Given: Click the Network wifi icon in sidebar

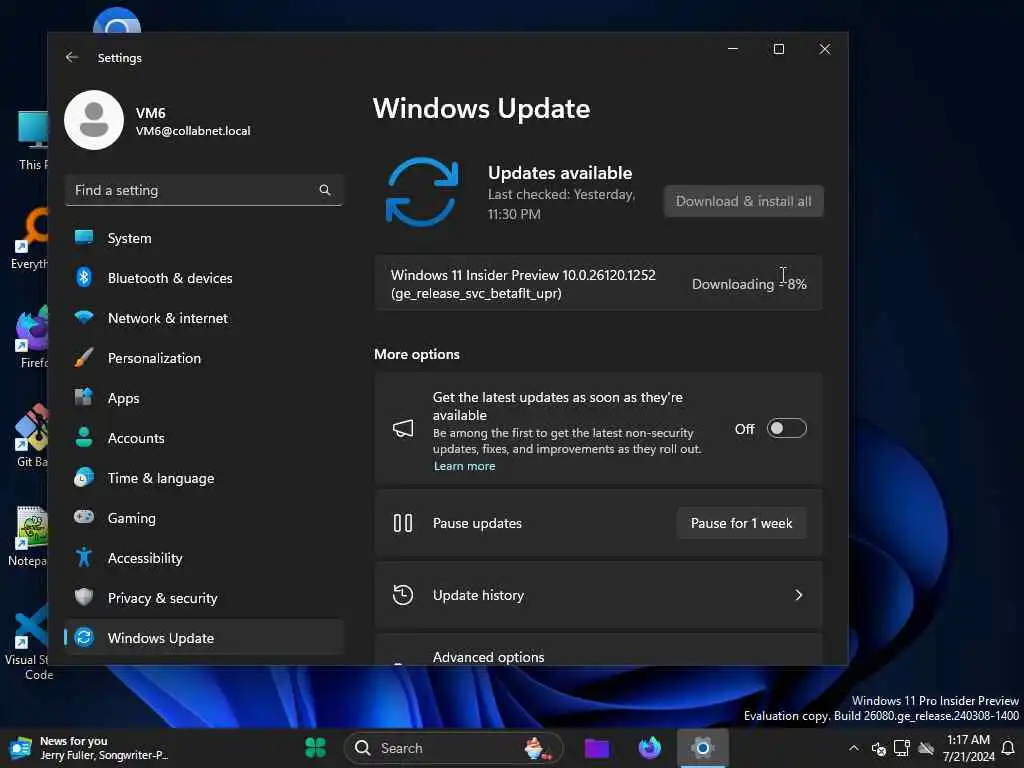Looking at the screenshot, I should [x=84, y=317].
